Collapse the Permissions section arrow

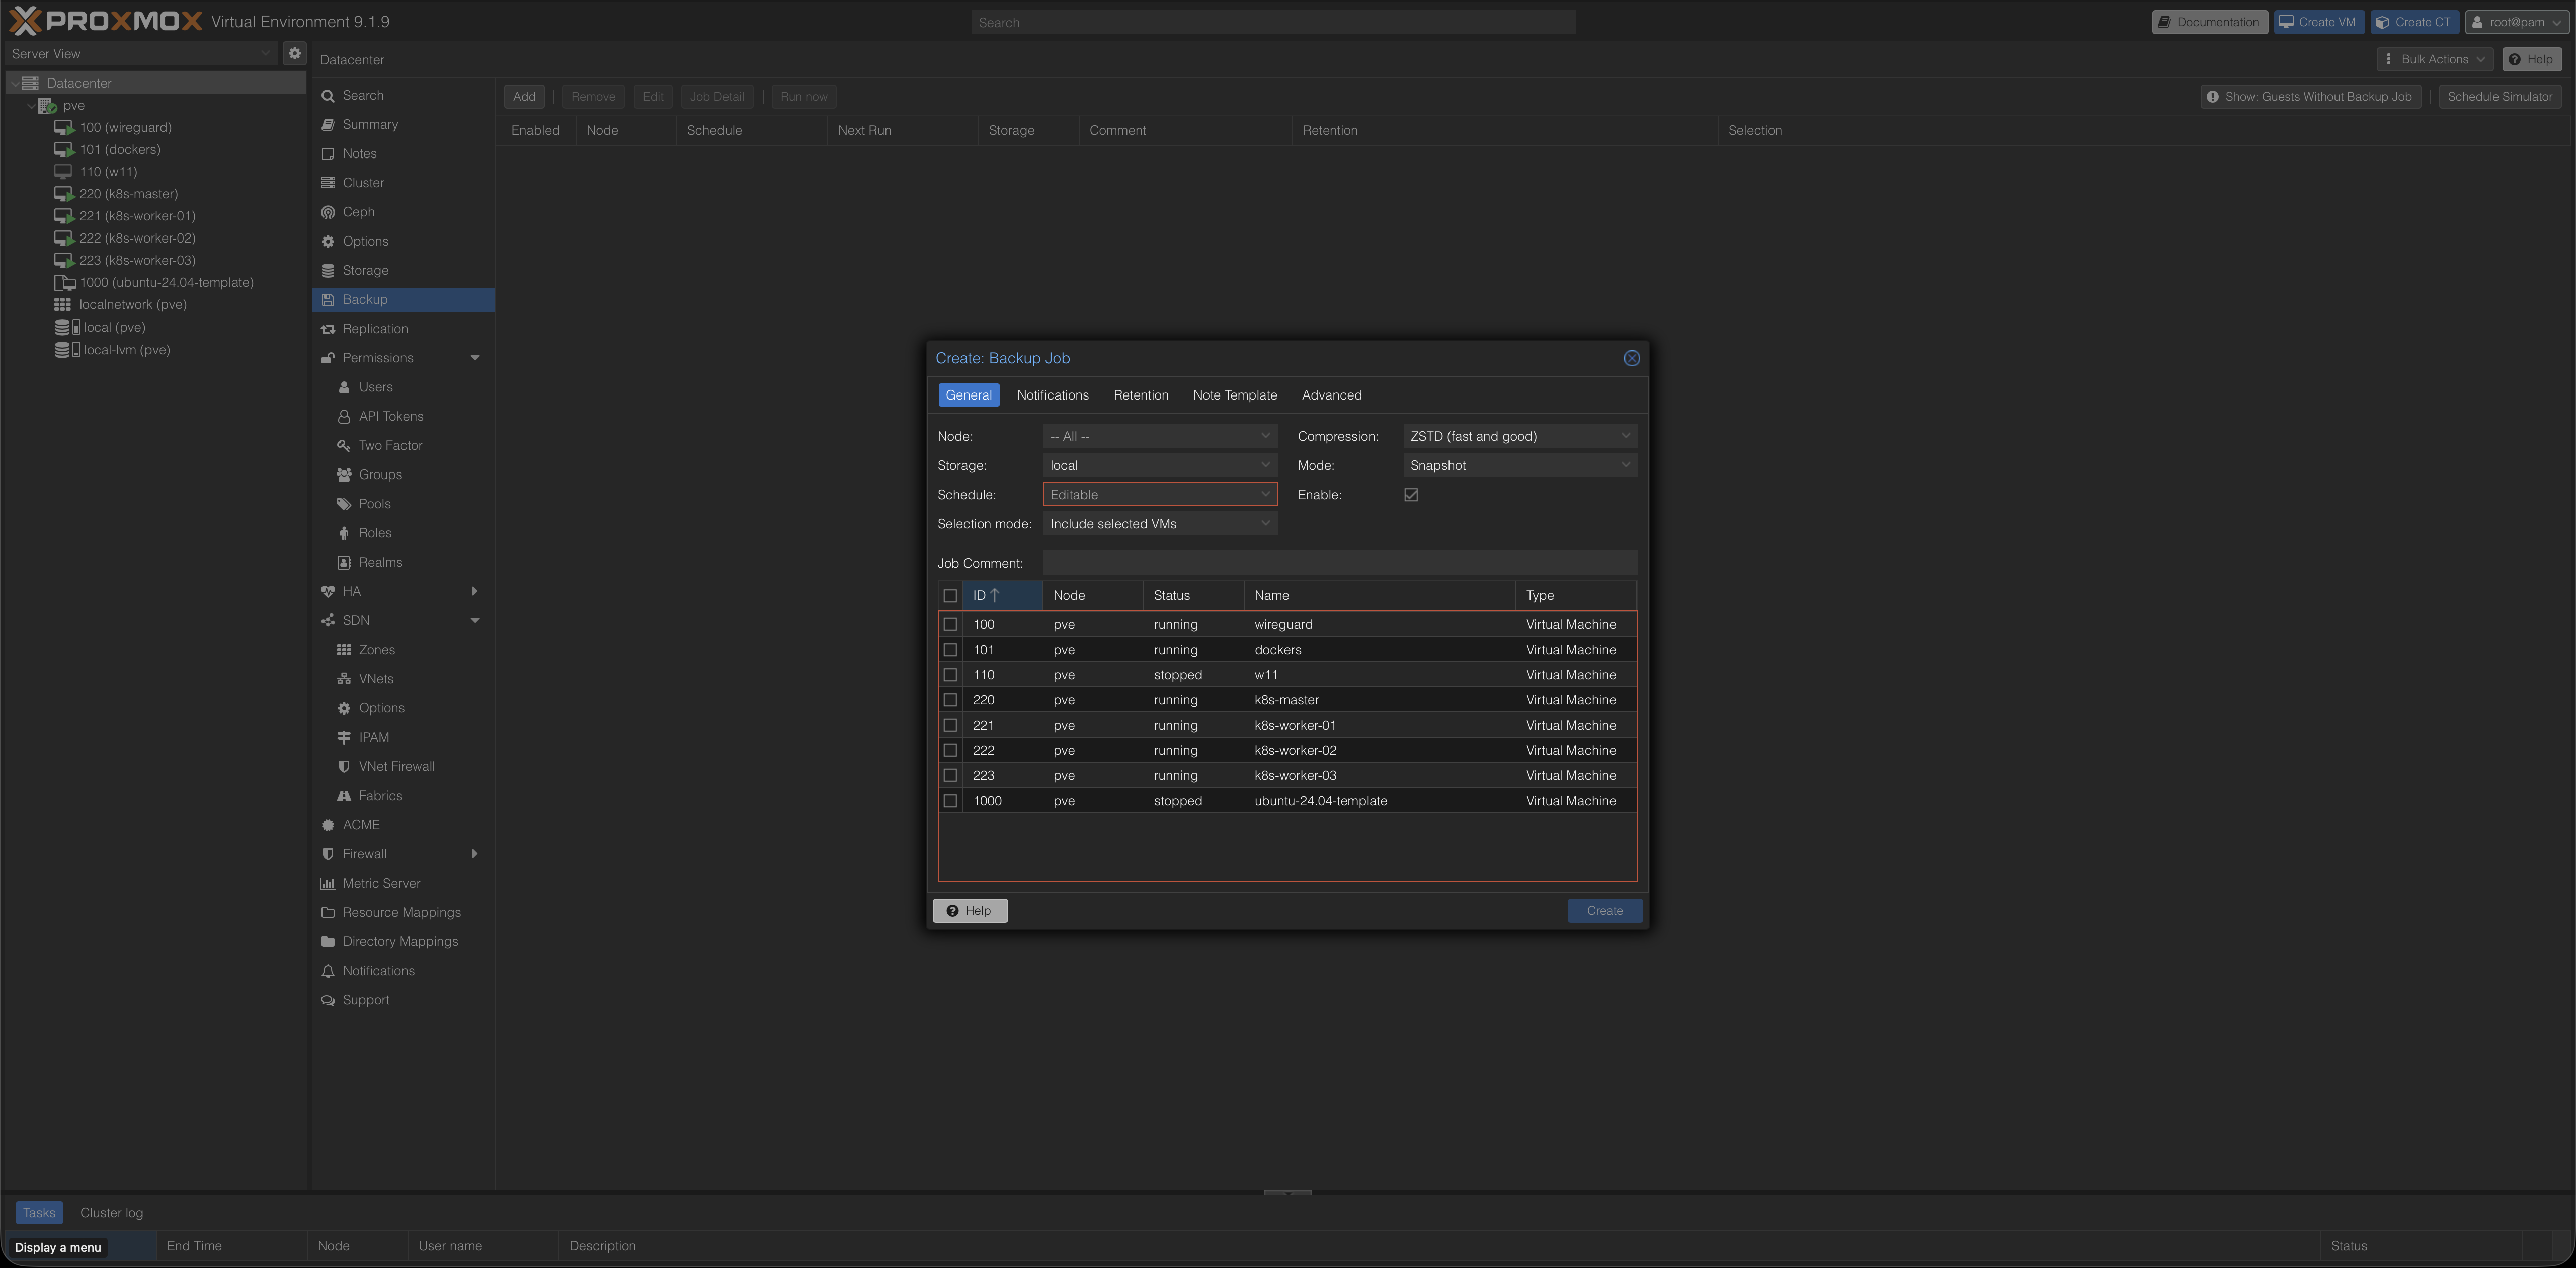[475, 358]
